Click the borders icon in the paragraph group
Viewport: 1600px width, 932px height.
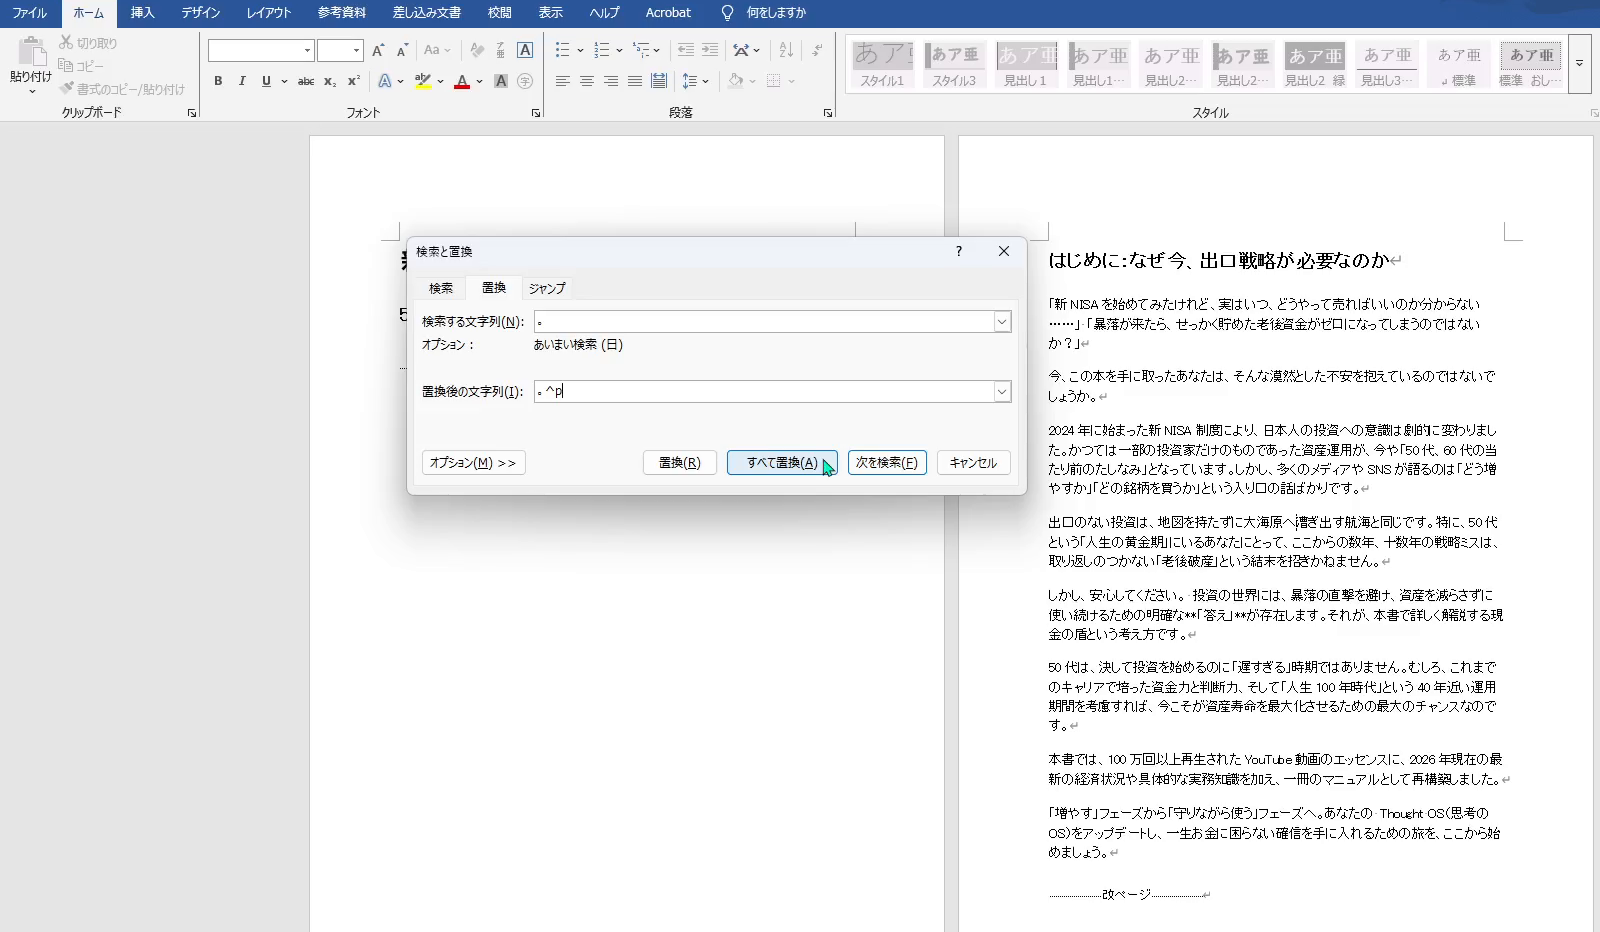coord(773,81)
